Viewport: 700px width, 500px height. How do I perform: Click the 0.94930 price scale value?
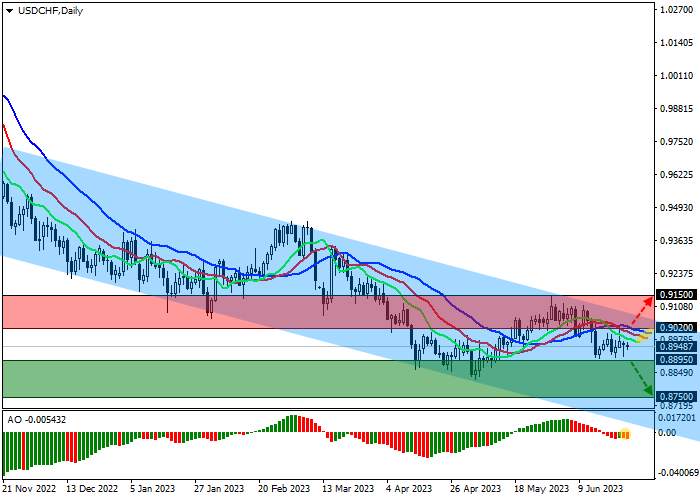click(677, 208)
